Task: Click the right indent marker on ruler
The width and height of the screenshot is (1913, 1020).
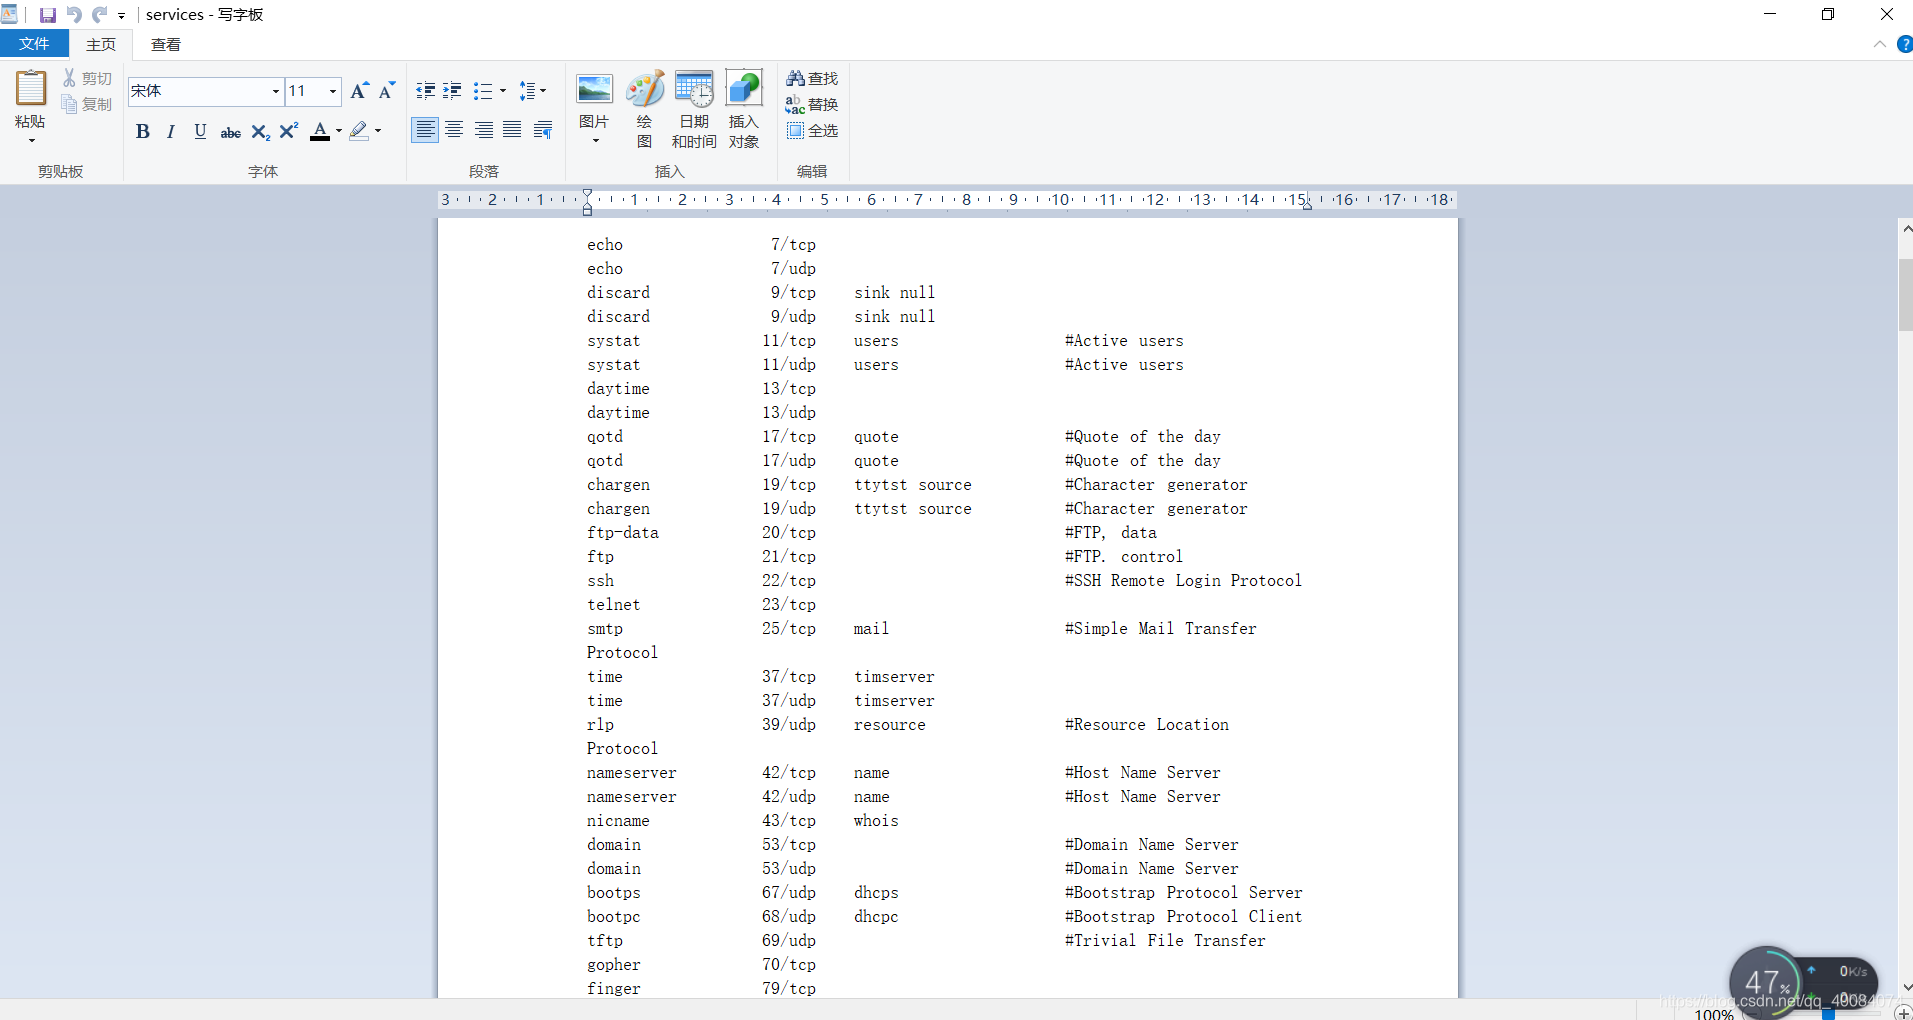Action: click(x=1306, y=204)
